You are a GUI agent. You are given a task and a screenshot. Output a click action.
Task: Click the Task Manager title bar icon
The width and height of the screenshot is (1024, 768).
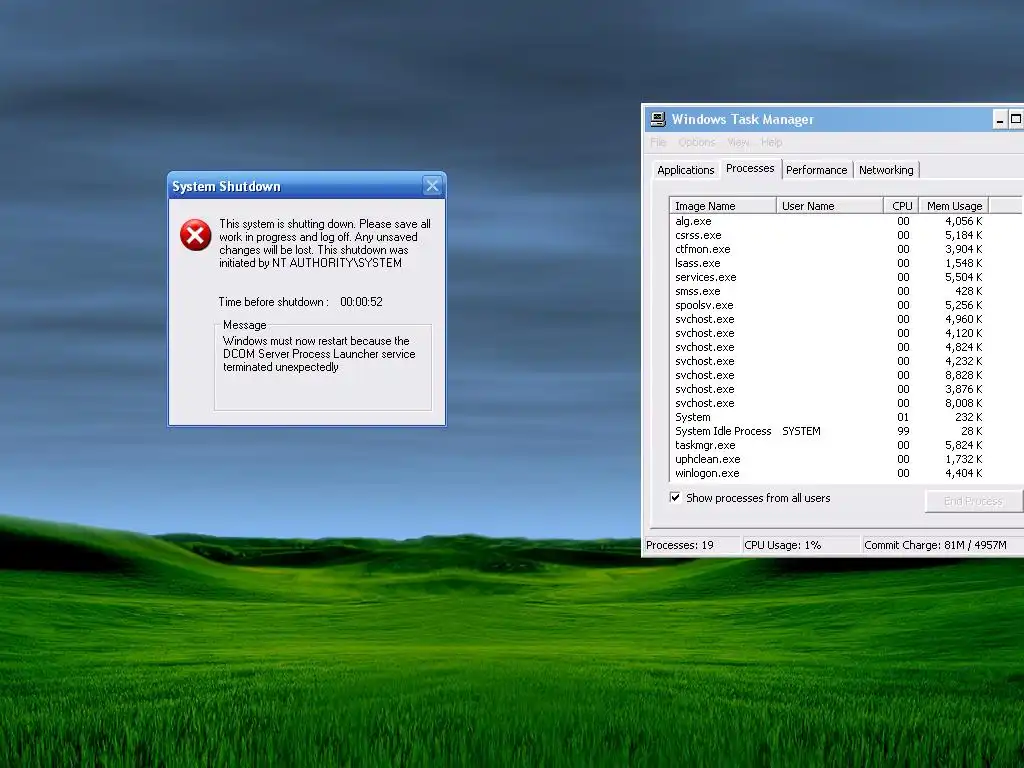coord(658,119)
